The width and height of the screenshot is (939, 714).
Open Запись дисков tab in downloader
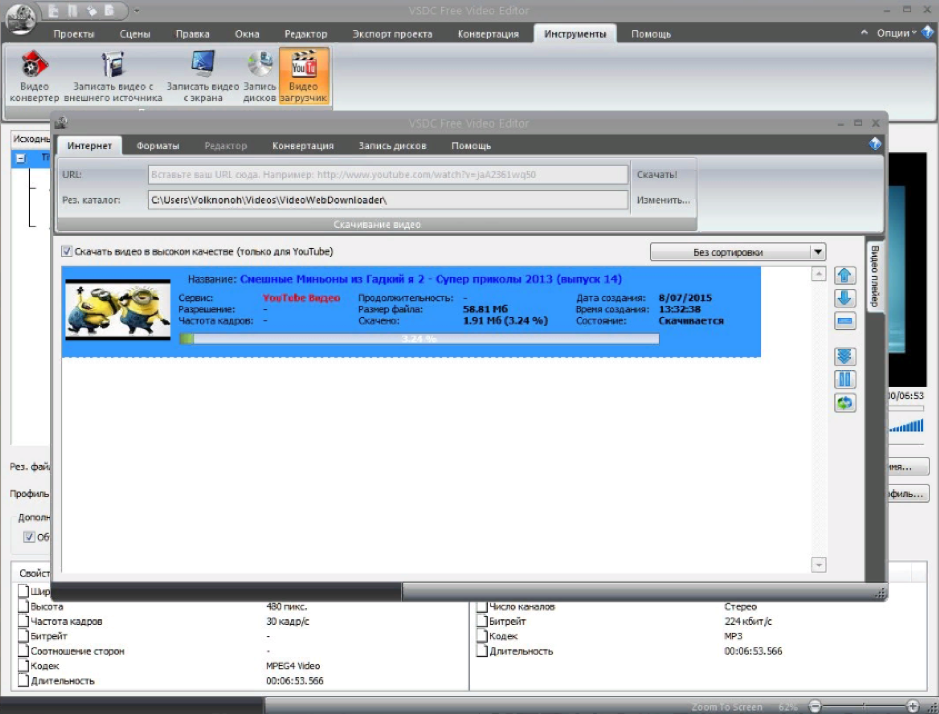(392, 146)
